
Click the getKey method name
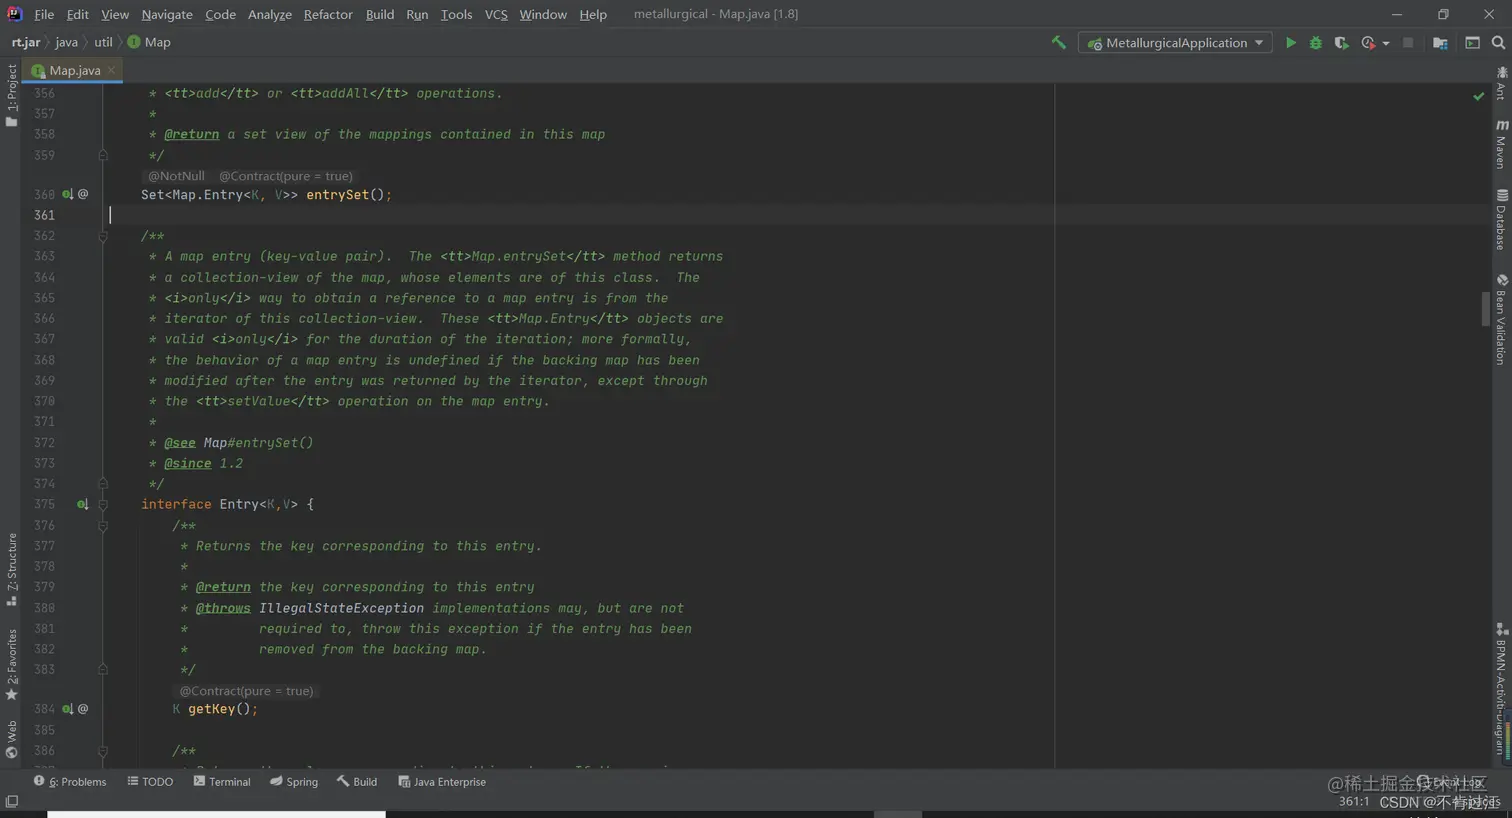pyautogui.click(x=211, y=709)
